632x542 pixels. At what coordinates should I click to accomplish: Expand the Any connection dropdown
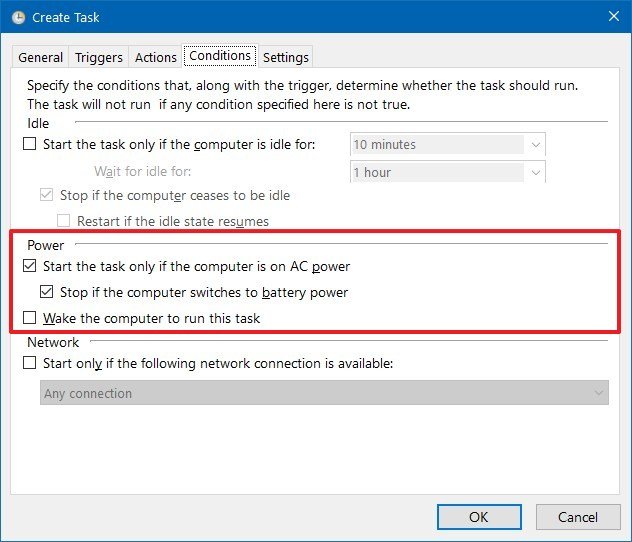(x=598, y=393)
